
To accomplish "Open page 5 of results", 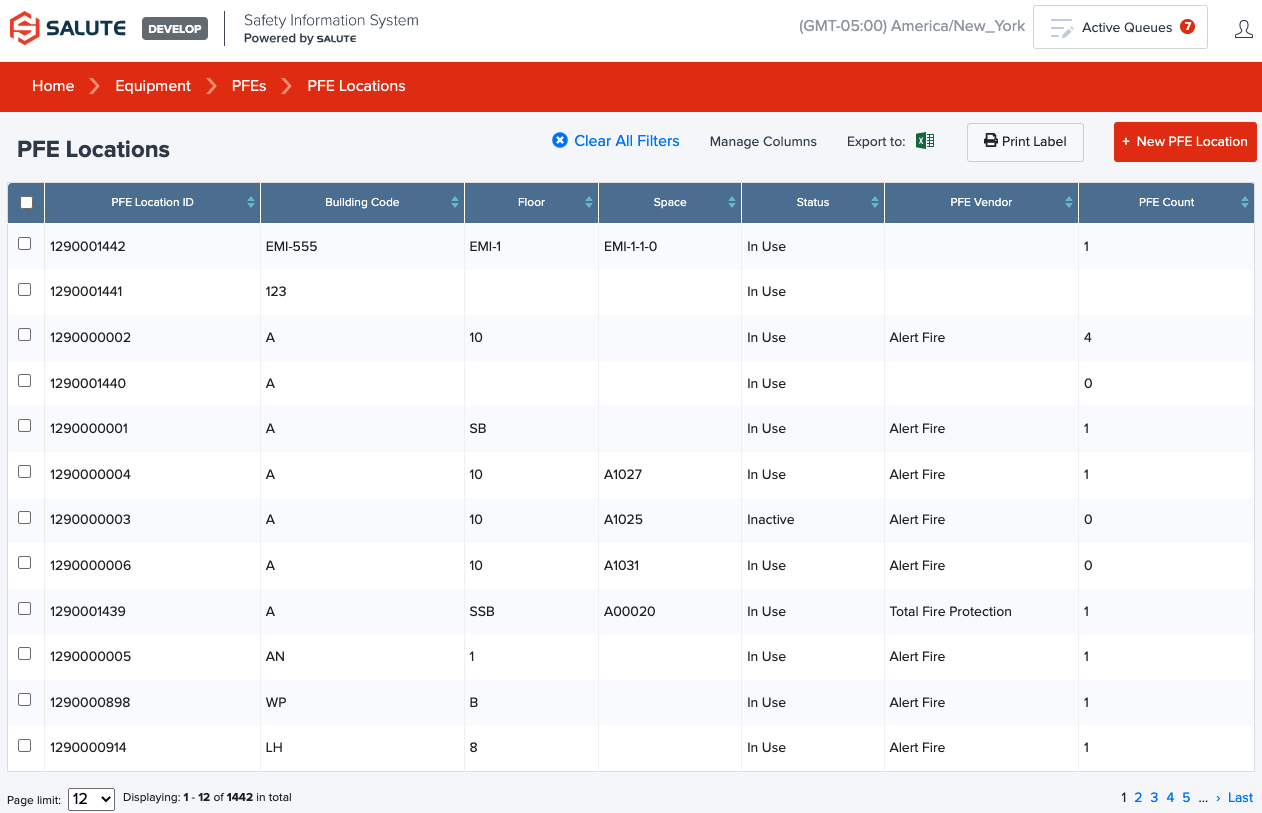I will [x=1186, y=797].
